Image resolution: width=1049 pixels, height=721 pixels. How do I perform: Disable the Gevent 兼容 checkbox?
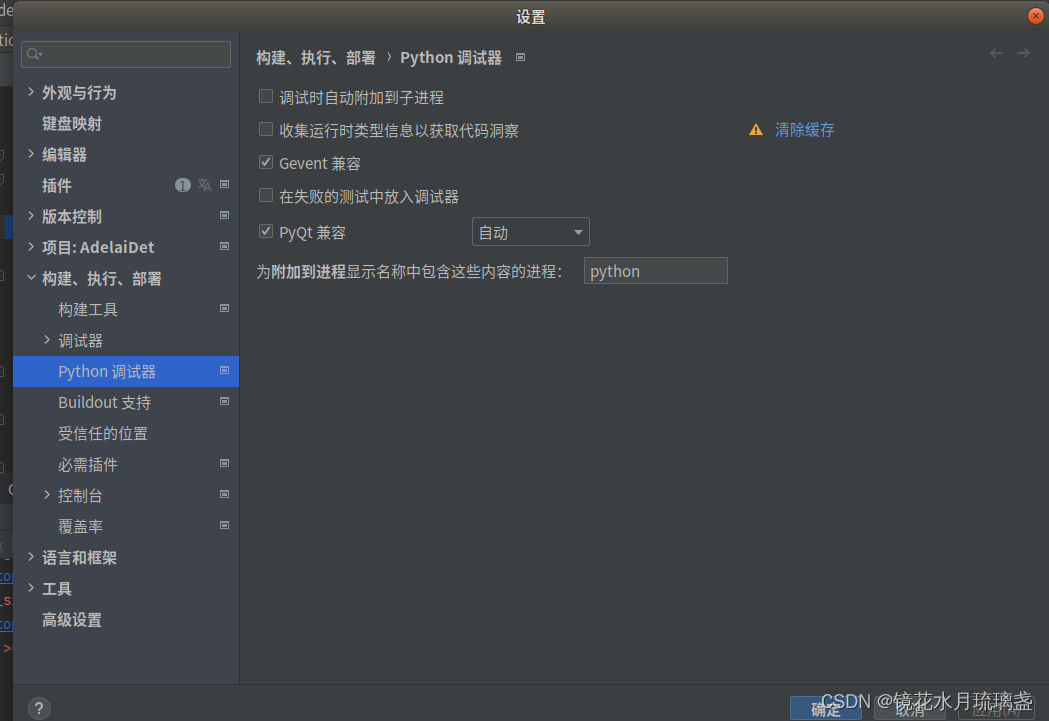tap(266, 162)
